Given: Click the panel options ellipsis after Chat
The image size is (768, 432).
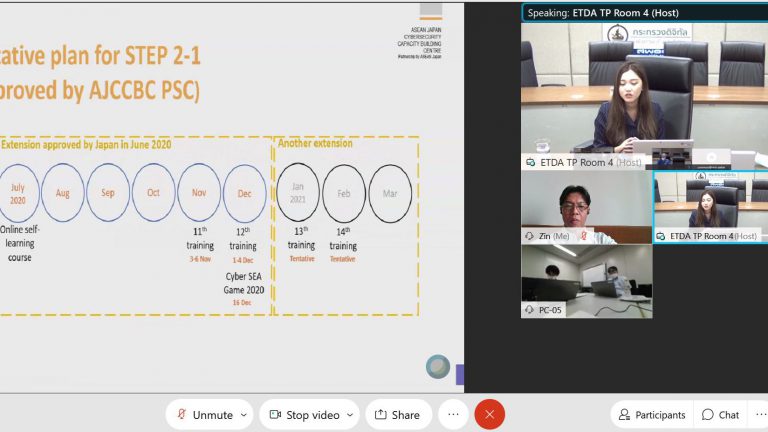Looking at the screenshot, I should tap(761, 415).
